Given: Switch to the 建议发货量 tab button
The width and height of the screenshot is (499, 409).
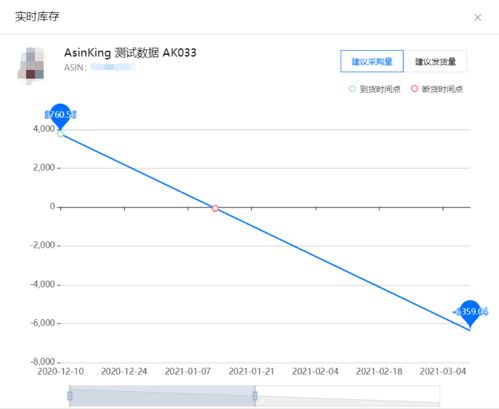Looking at the screenshot, I should click(435, 61).
